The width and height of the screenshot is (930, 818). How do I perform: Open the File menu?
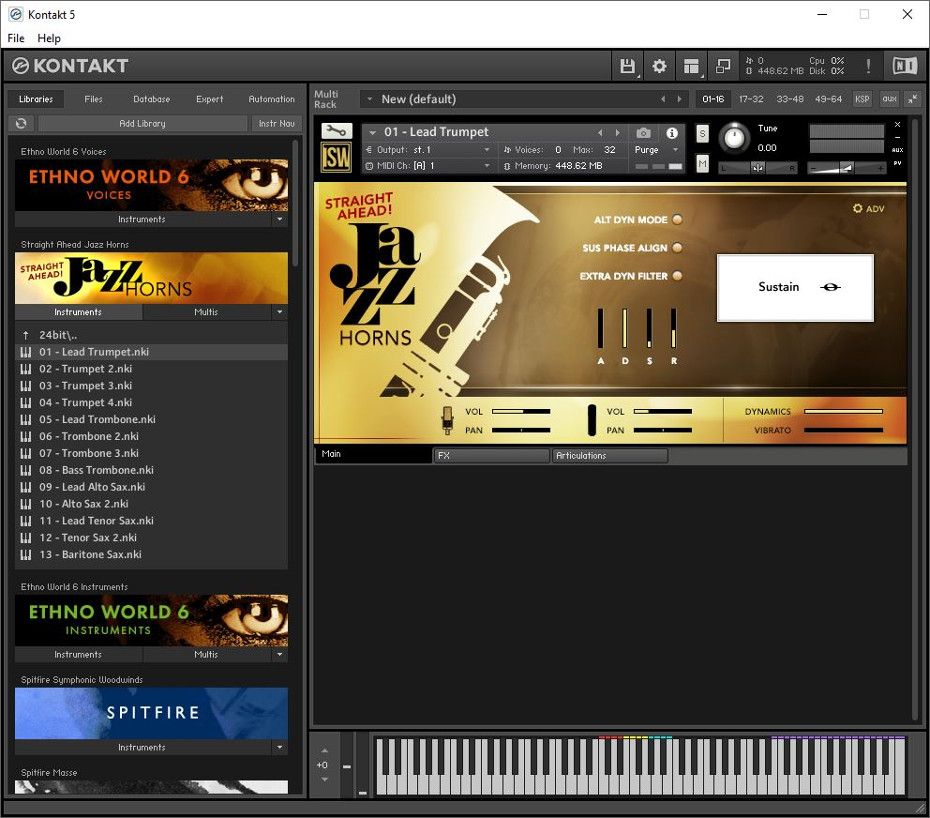16,38
